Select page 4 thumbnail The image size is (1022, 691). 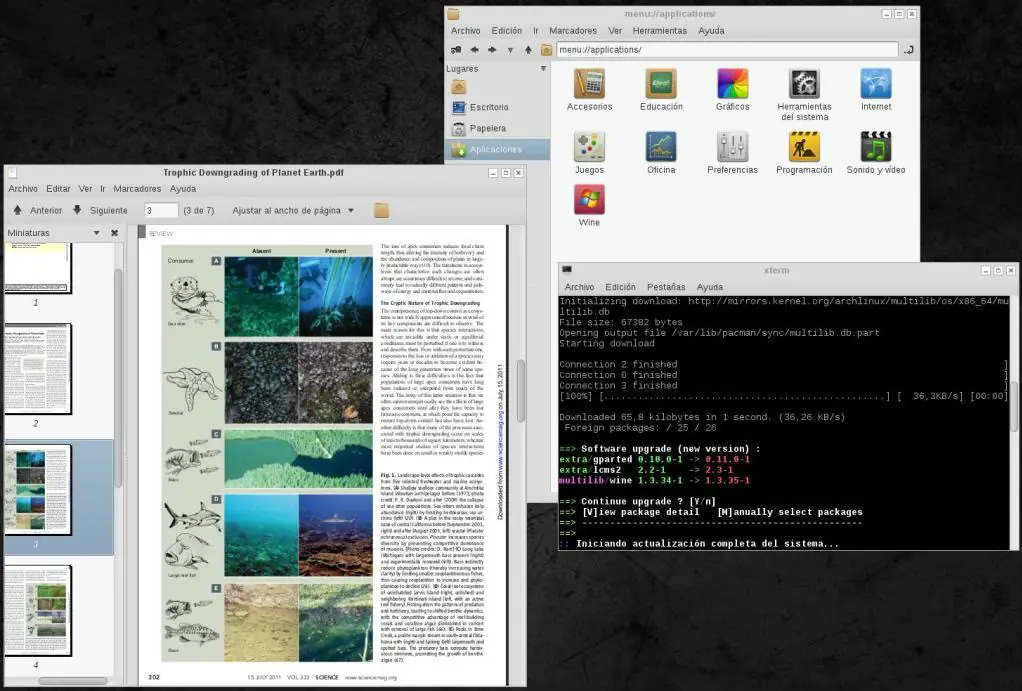(37, 611)
